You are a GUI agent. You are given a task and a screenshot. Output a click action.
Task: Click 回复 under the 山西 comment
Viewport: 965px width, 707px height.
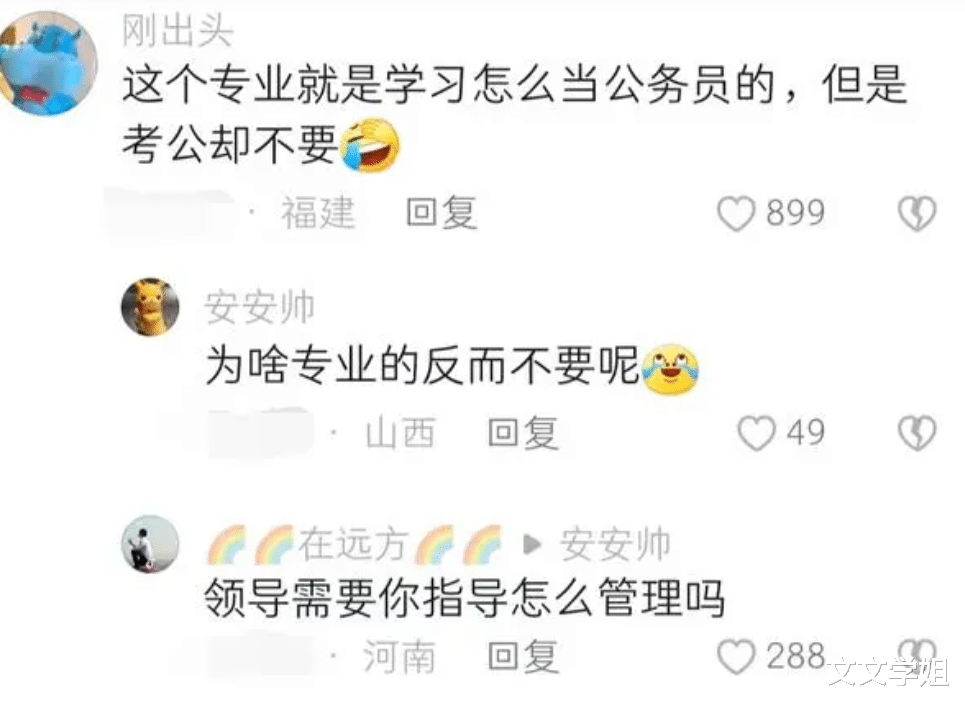coord(523,433)
